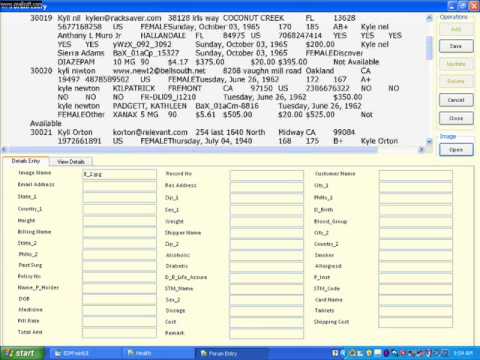The width and height of the screenshot is (480, 360).
Task: Click the Res Address input field
Action: point(267,186)
